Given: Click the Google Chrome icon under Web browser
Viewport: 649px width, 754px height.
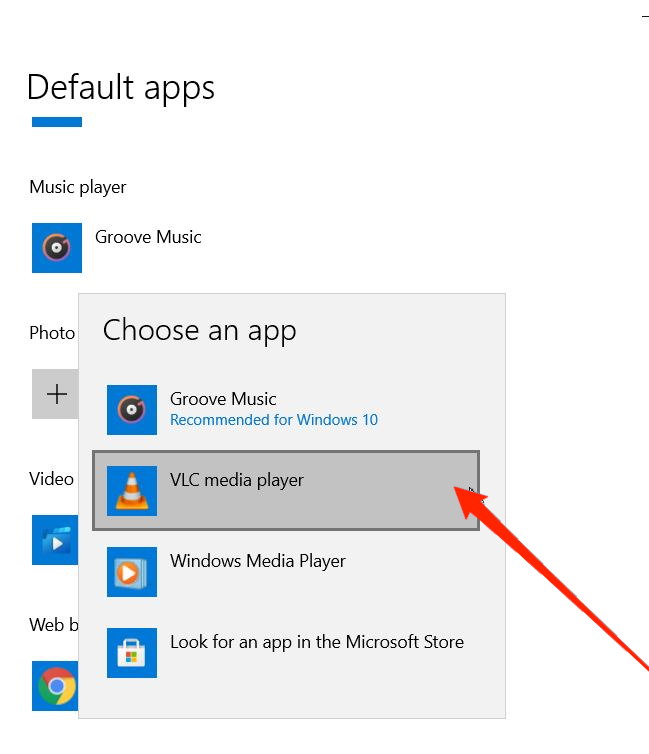Looking at the screenshot, I should (57, 686).
